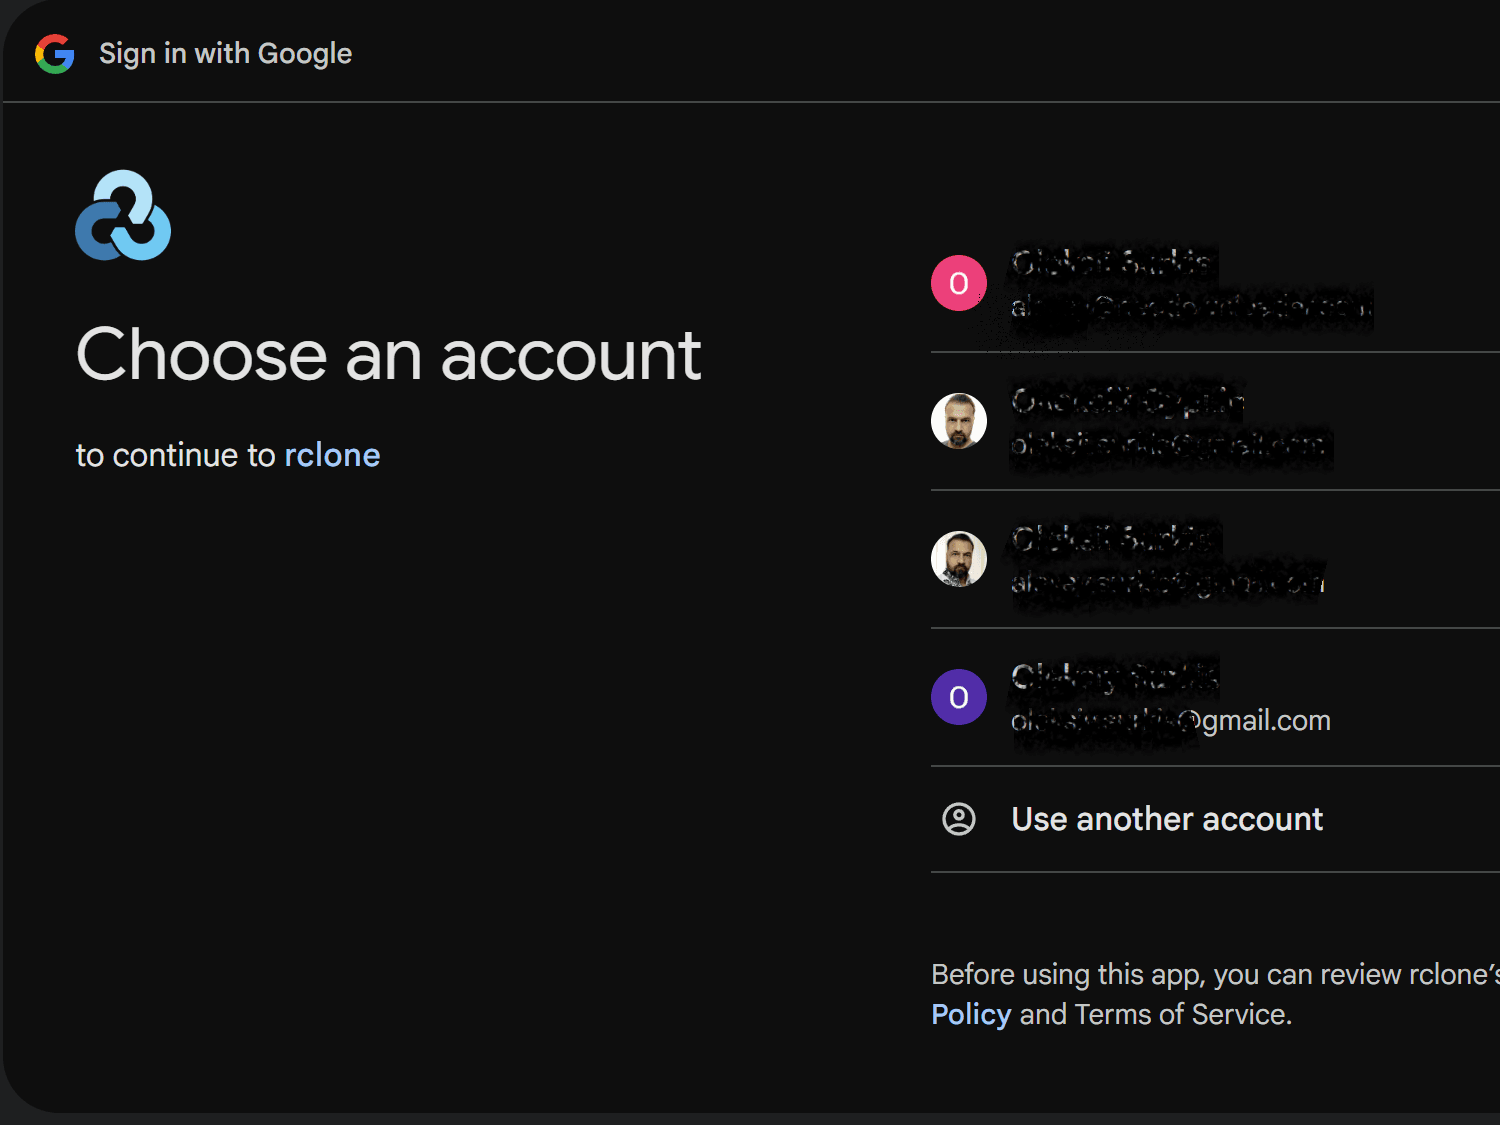Click the 'Choose an account' heading
Viewport: 1500px width, 1125px height.
tap(389, 355)
